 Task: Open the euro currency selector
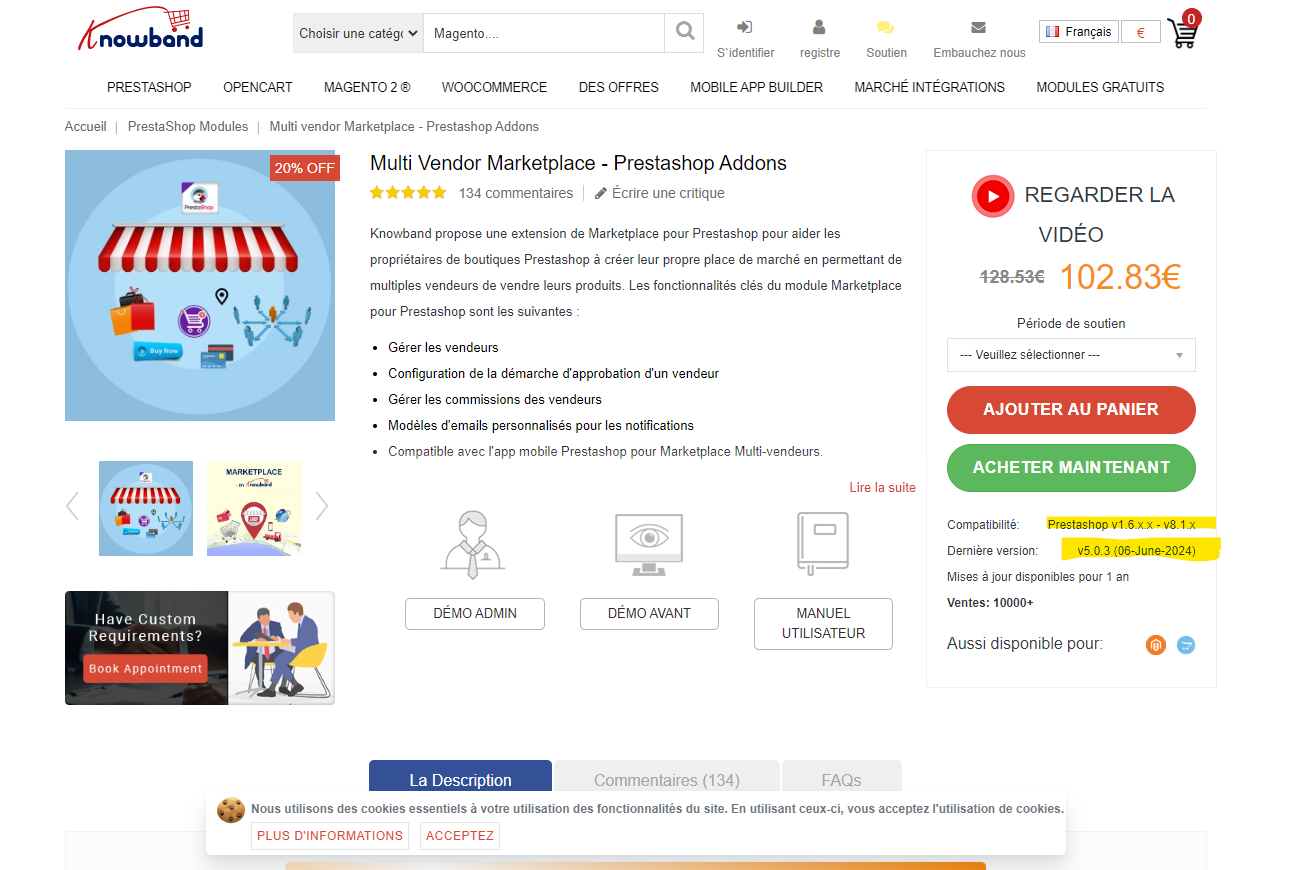coord(1140,32)
